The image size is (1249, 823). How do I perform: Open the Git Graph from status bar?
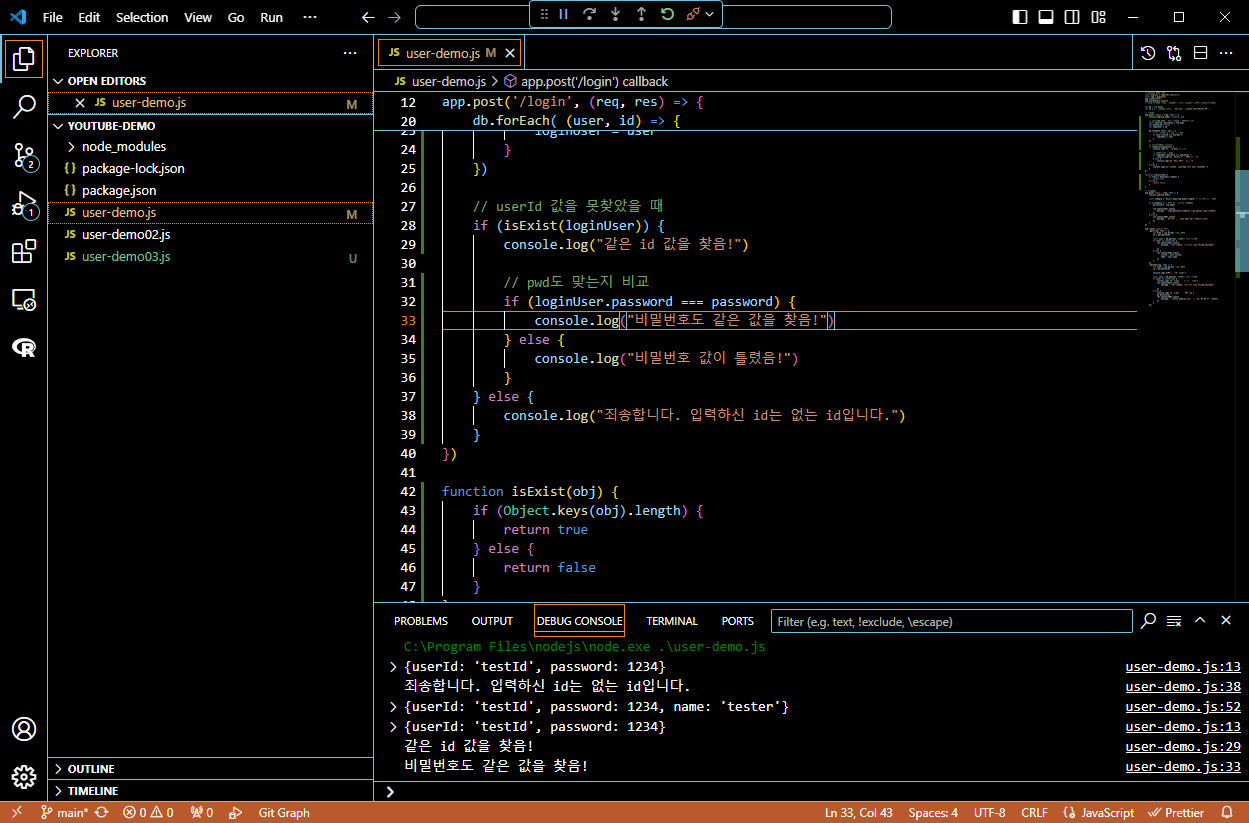[x=284, y=813]
